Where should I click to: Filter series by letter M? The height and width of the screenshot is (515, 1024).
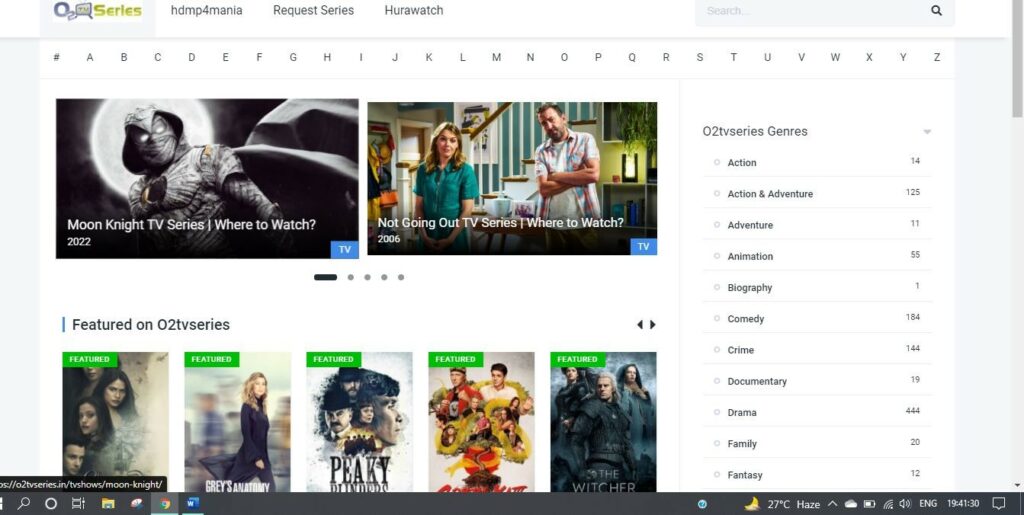(496, 58)
